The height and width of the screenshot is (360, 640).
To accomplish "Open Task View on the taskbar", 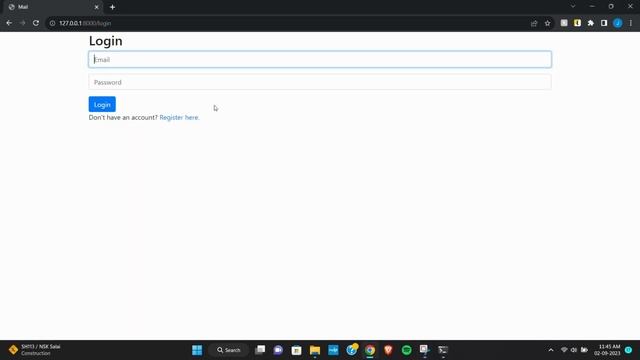I will tap(260, 350).
